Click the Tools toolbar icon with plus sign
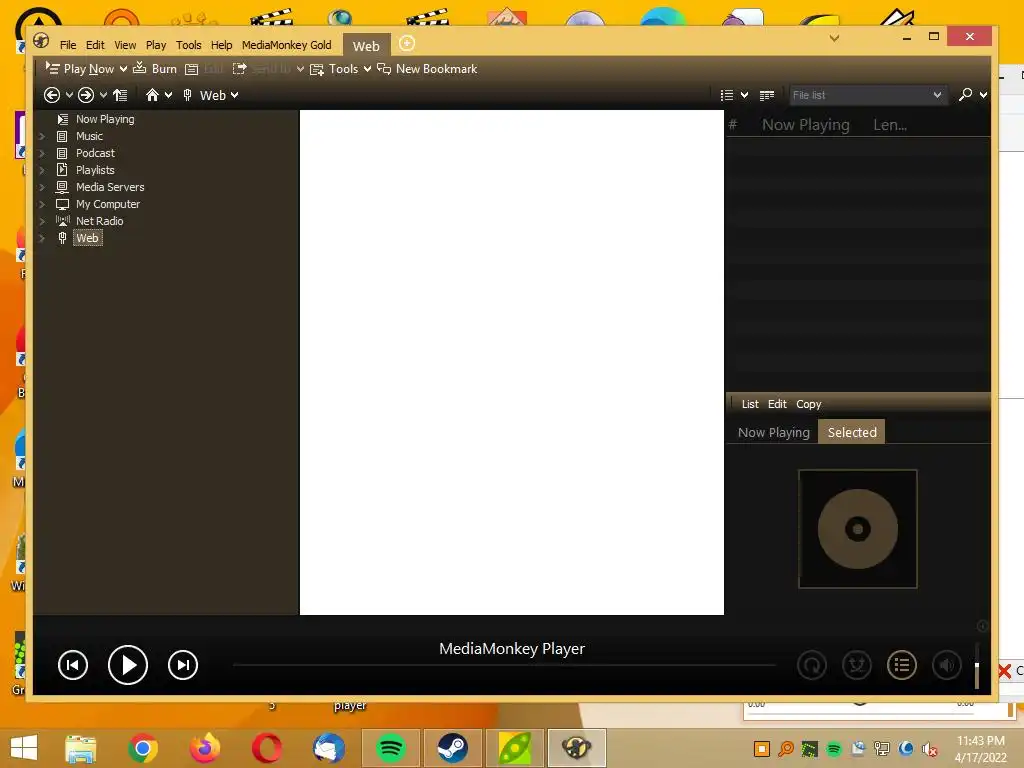 tap(317, 69)
